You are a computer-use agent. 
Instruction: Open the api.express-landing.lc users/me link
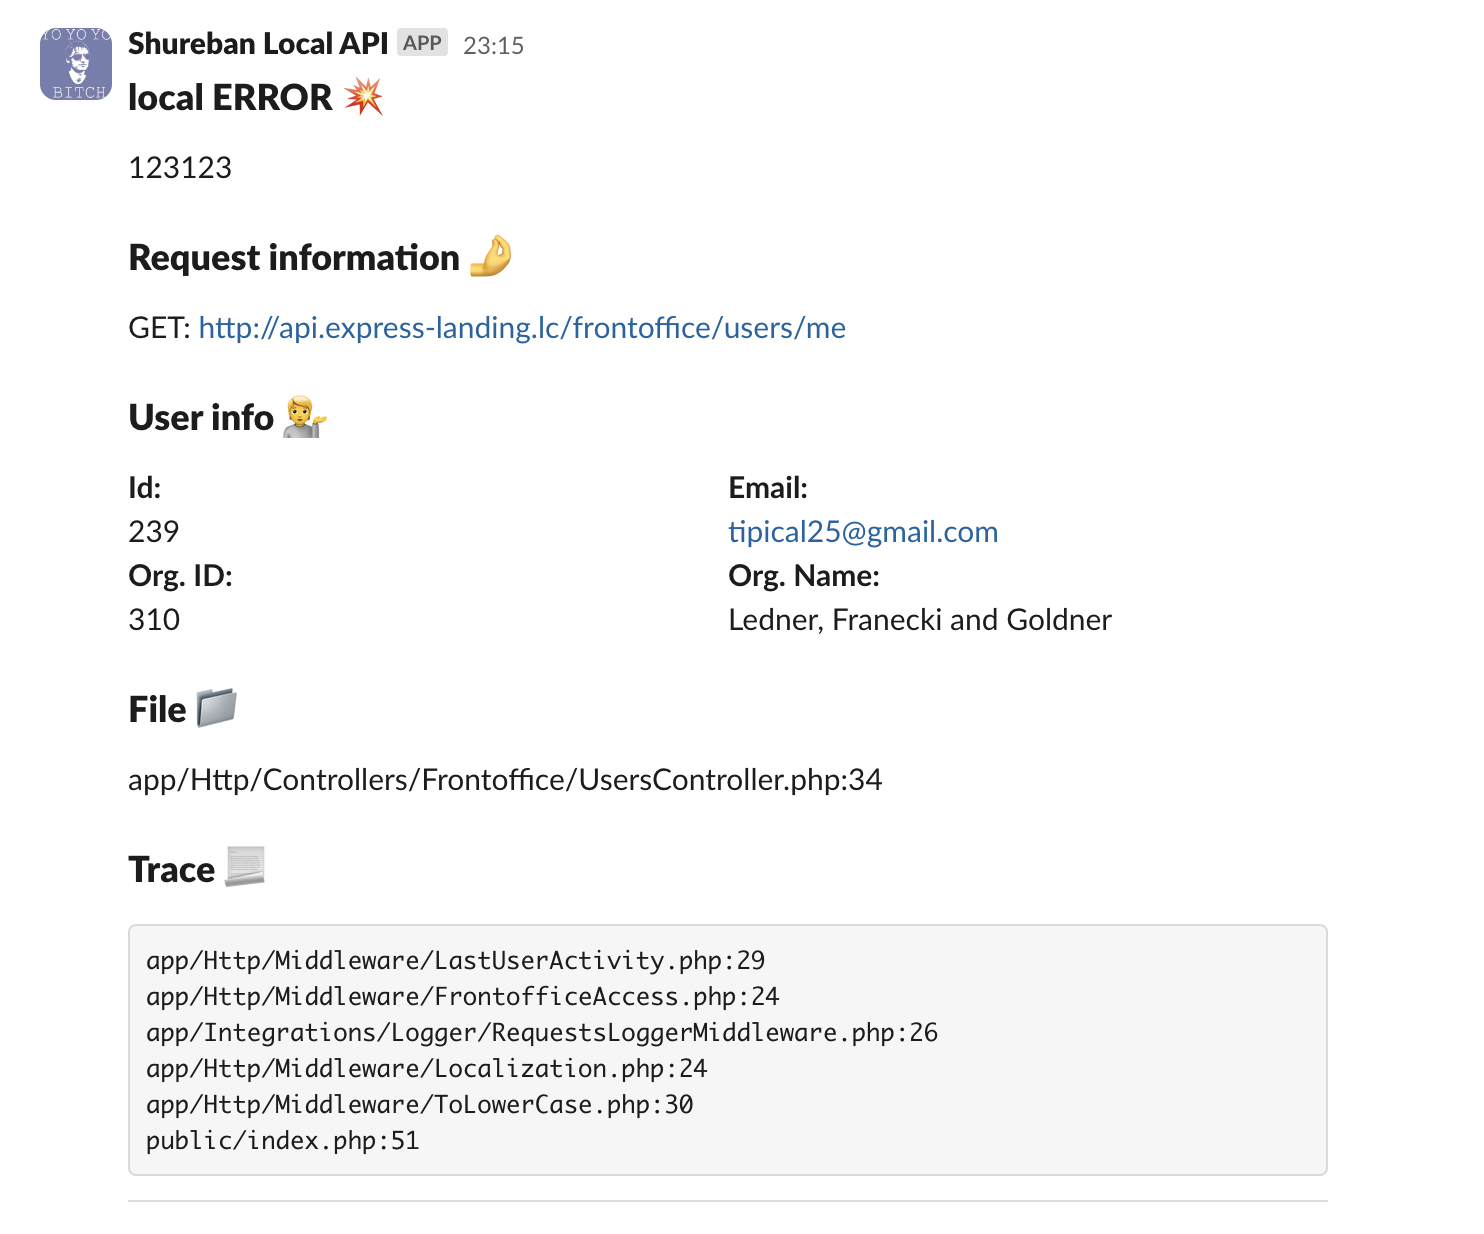pyautogui.click(x=521, y=328)
